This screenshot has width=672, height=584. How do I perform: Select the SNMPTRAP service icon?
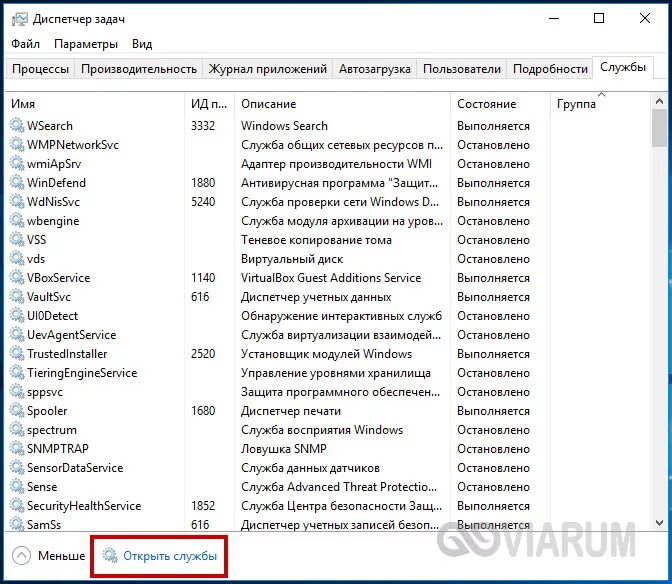click(17, 449)
